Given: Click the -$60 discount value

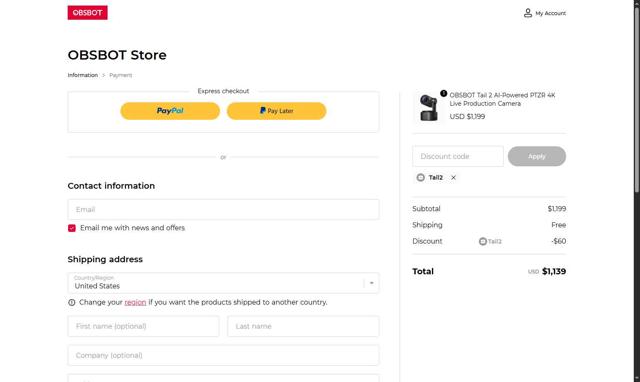Looking at the screenshot, I should pyautogui.click(x=558, y=241).
